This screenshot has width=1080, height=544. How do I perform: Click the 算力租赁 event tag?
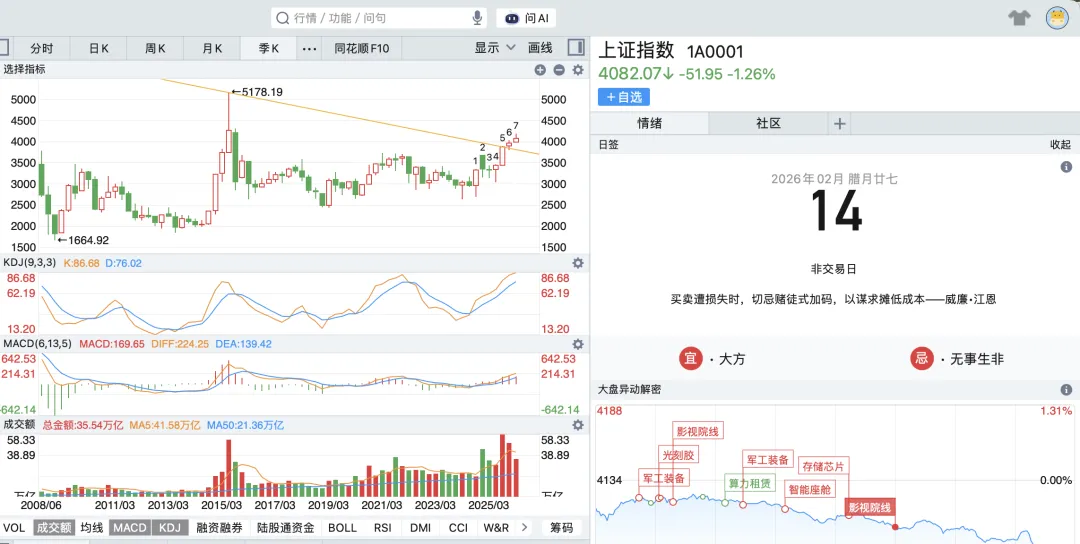point(750,483)
